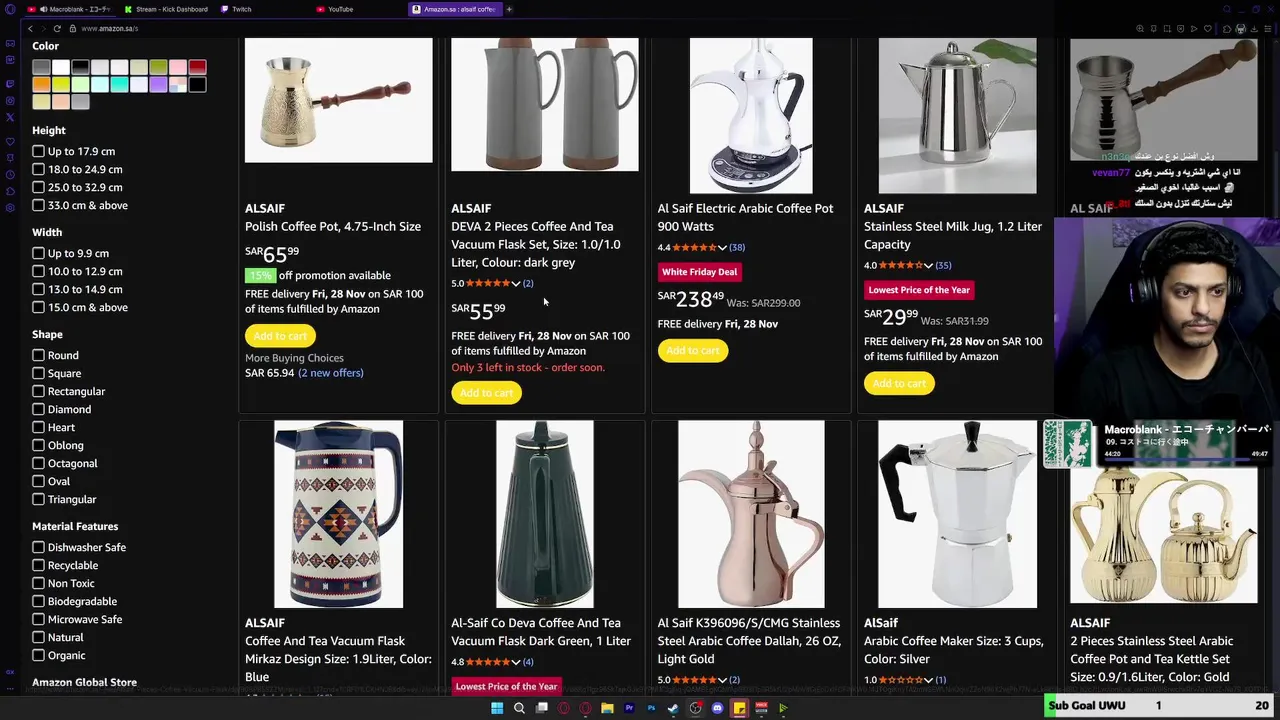Open Twitch from the browser sidebar

point(10,84)
